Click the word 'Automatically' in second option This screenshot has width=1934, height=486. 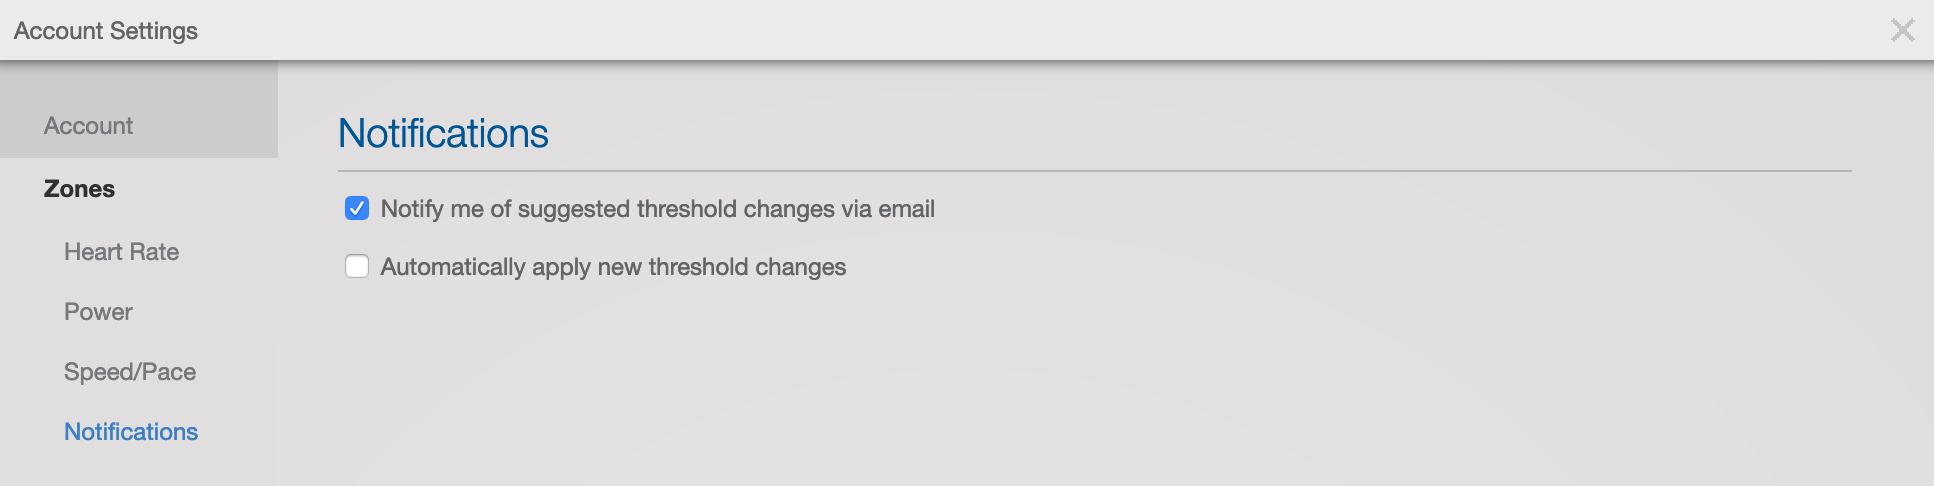[453, 267]
